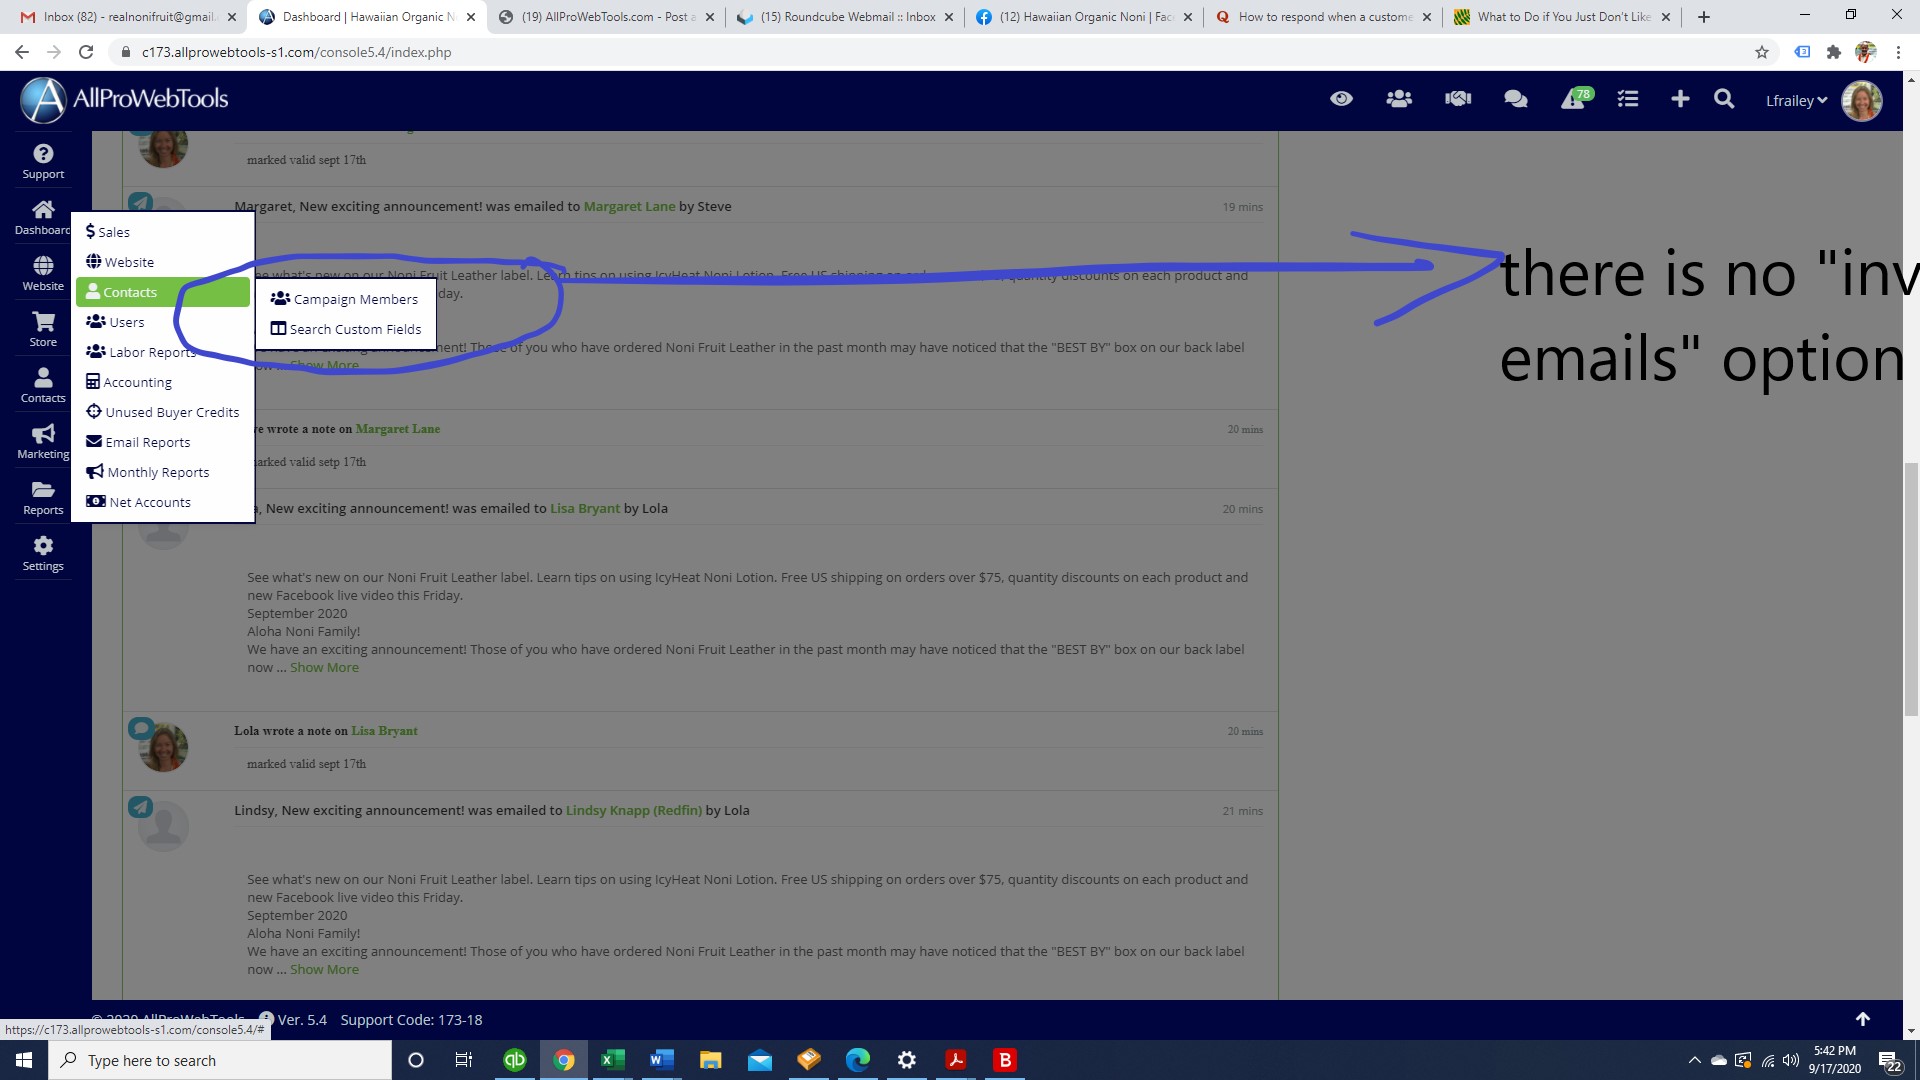The width and height of the screenshot is (1920, 1080).
Task: Open File Explorer from taskbar
Action: [x=710, y=1060]
